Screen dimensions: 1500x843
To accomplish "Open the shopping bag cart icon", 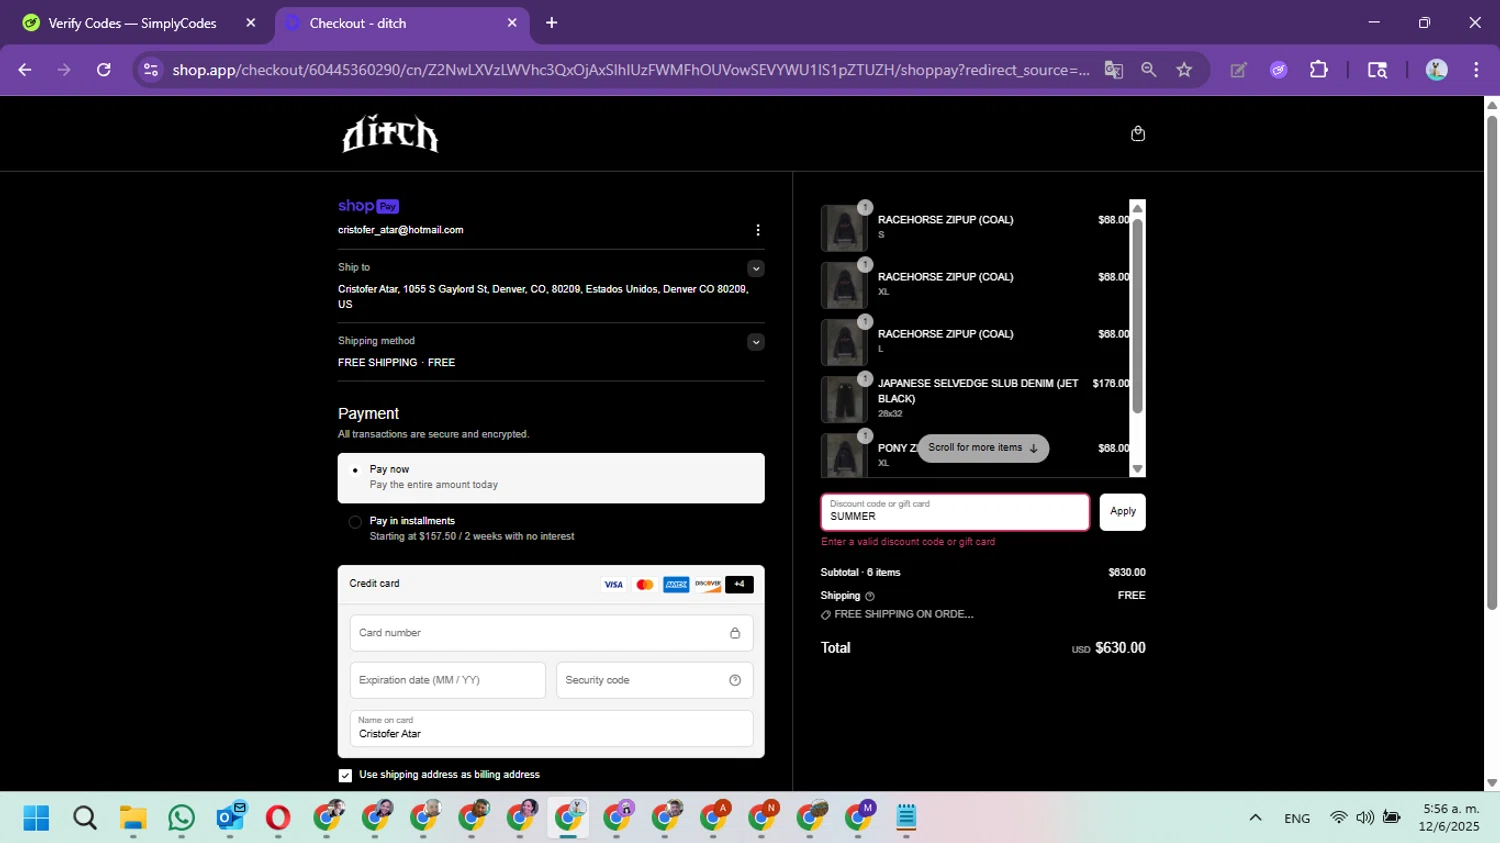I will point(1137,134).
